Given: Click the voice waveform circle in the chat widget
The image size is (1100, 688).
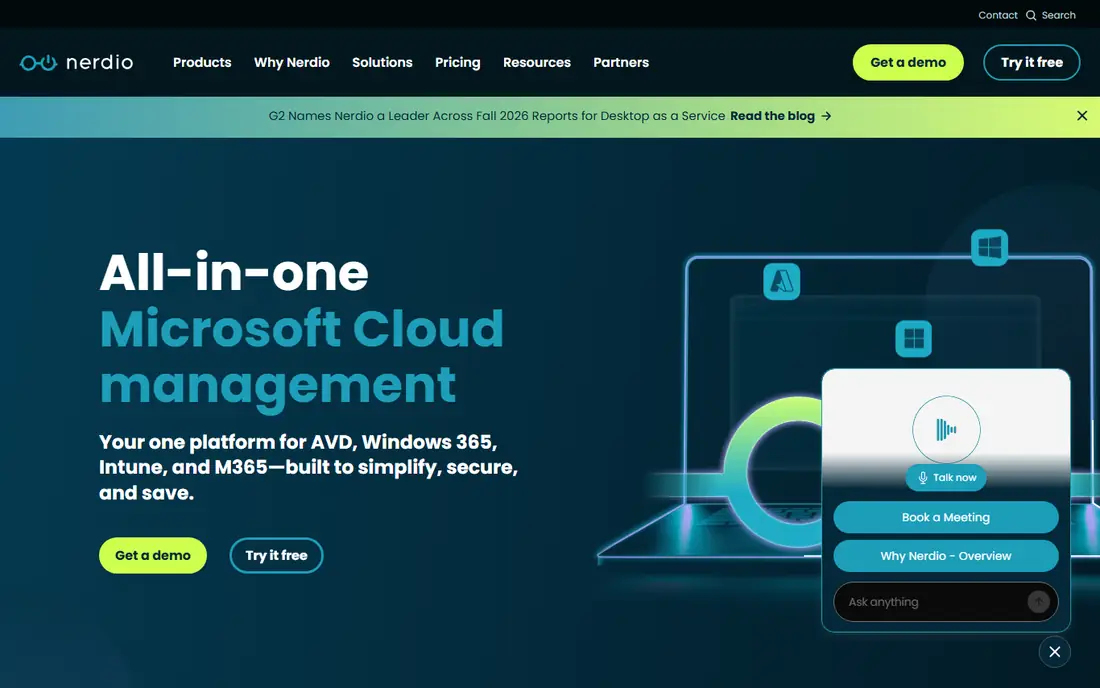Looking at the screenshot, I should pyautogui.click(x=946, y=429).
